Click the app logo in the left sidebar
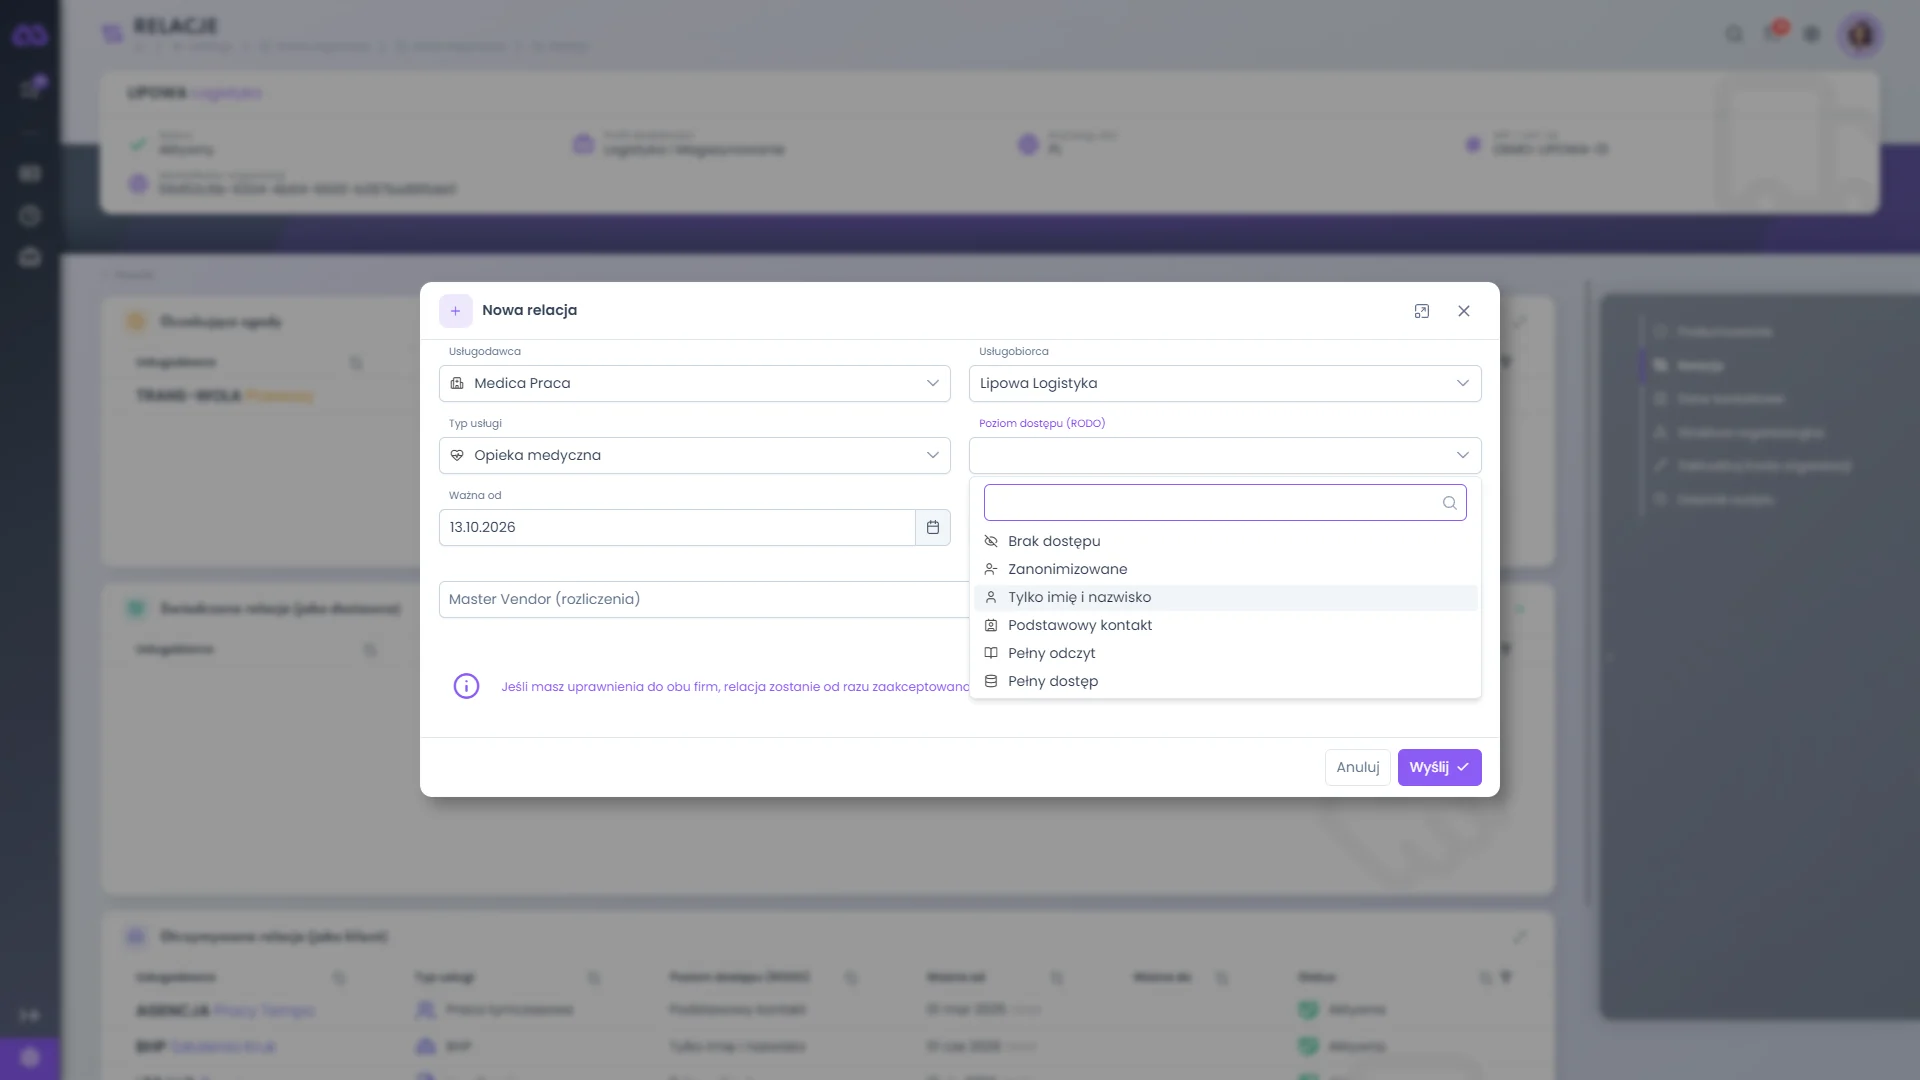This screenshot has width=1920, height=1080. (x=30, y=36)
